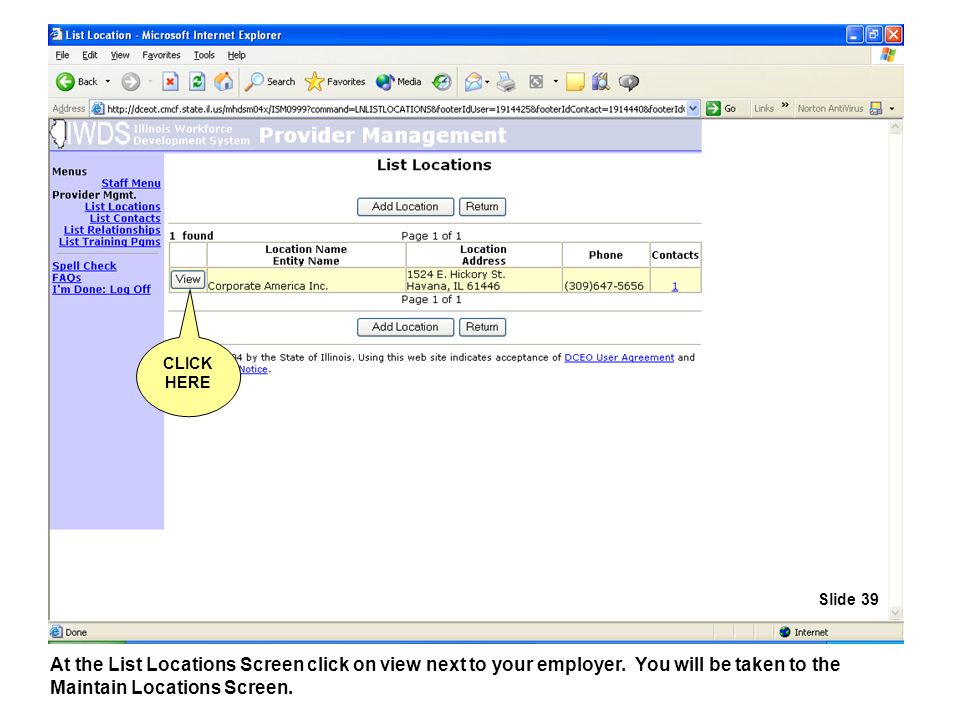Viewport: 960px width, 720px height.
Task: Click the phone number (309)647-5656
Action: click(604, 286)
